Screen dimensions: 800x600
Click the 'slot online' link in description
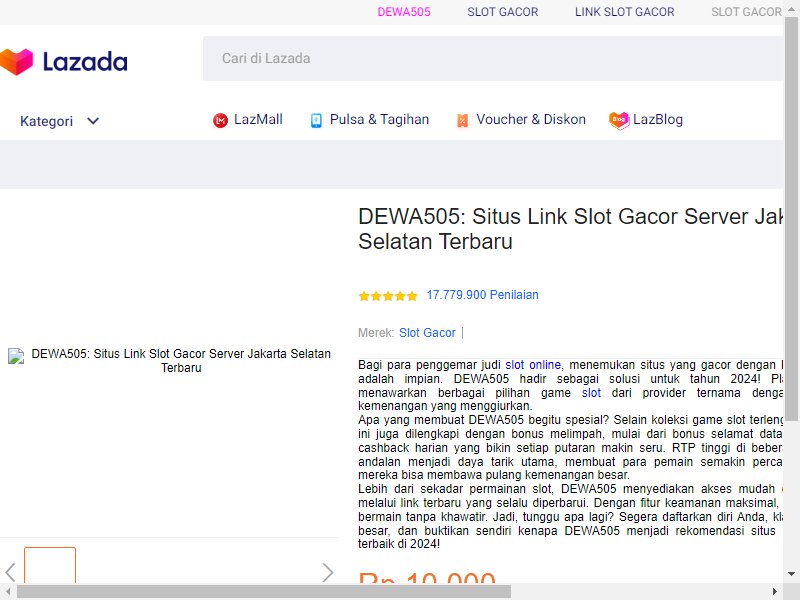533,365
